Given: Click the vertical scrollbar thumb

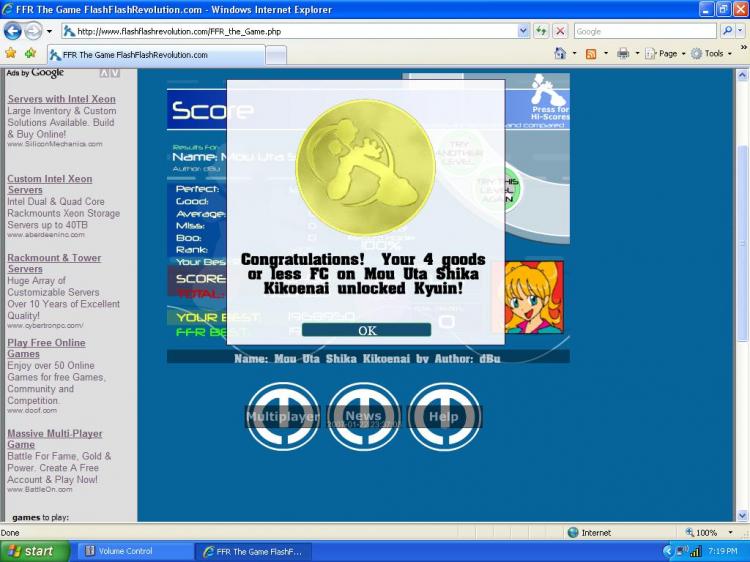Looking at the screenshot, I should (x=742, y=242).
